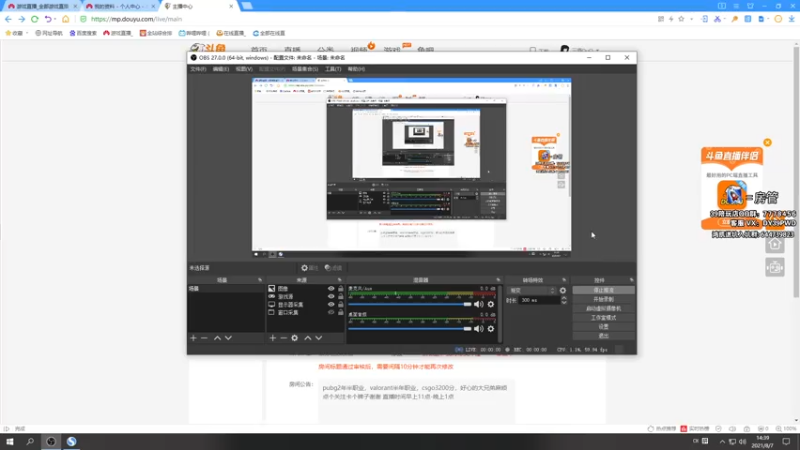Viewport: 800px width, 450px height.
Task: Open the 滤镜 filters button above the Sources panel
Action: [x=333, y=268]
